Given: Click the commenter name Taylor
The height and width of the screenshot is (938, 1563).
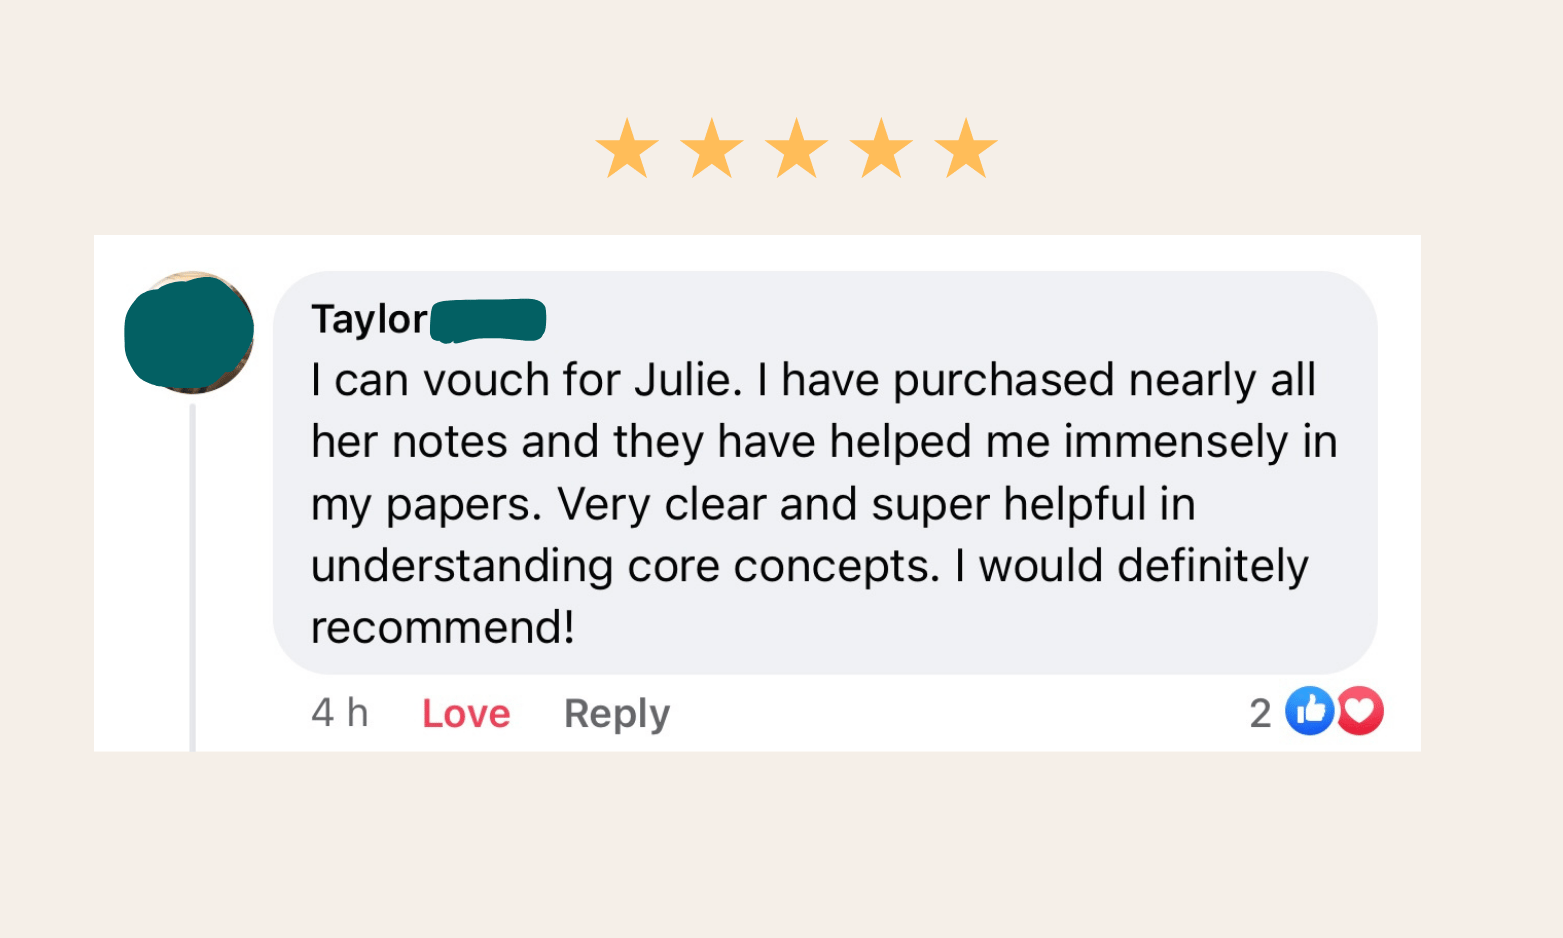Looking at the screenshot, I should pyautogui.click(x=369, y=320).
